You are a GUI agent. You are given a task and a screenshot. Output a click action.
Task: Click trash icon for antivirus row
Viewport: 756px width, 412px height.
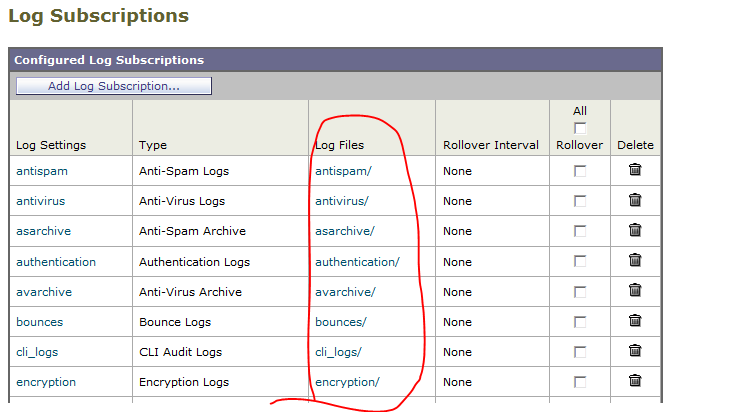click(634, 201)
